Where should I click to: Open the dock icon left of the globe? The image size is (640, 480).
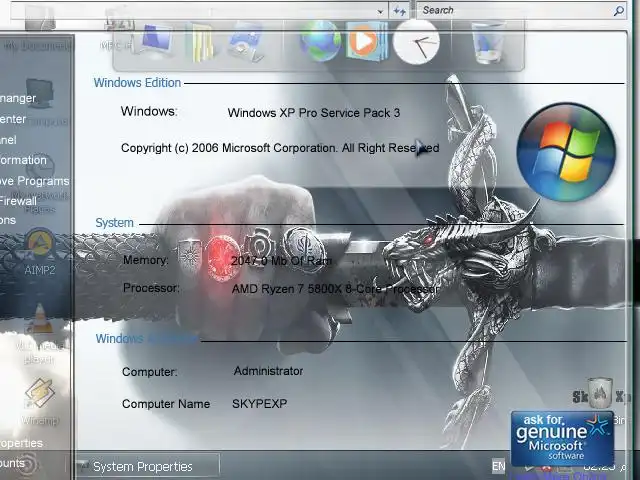click(x=246, y=42)
